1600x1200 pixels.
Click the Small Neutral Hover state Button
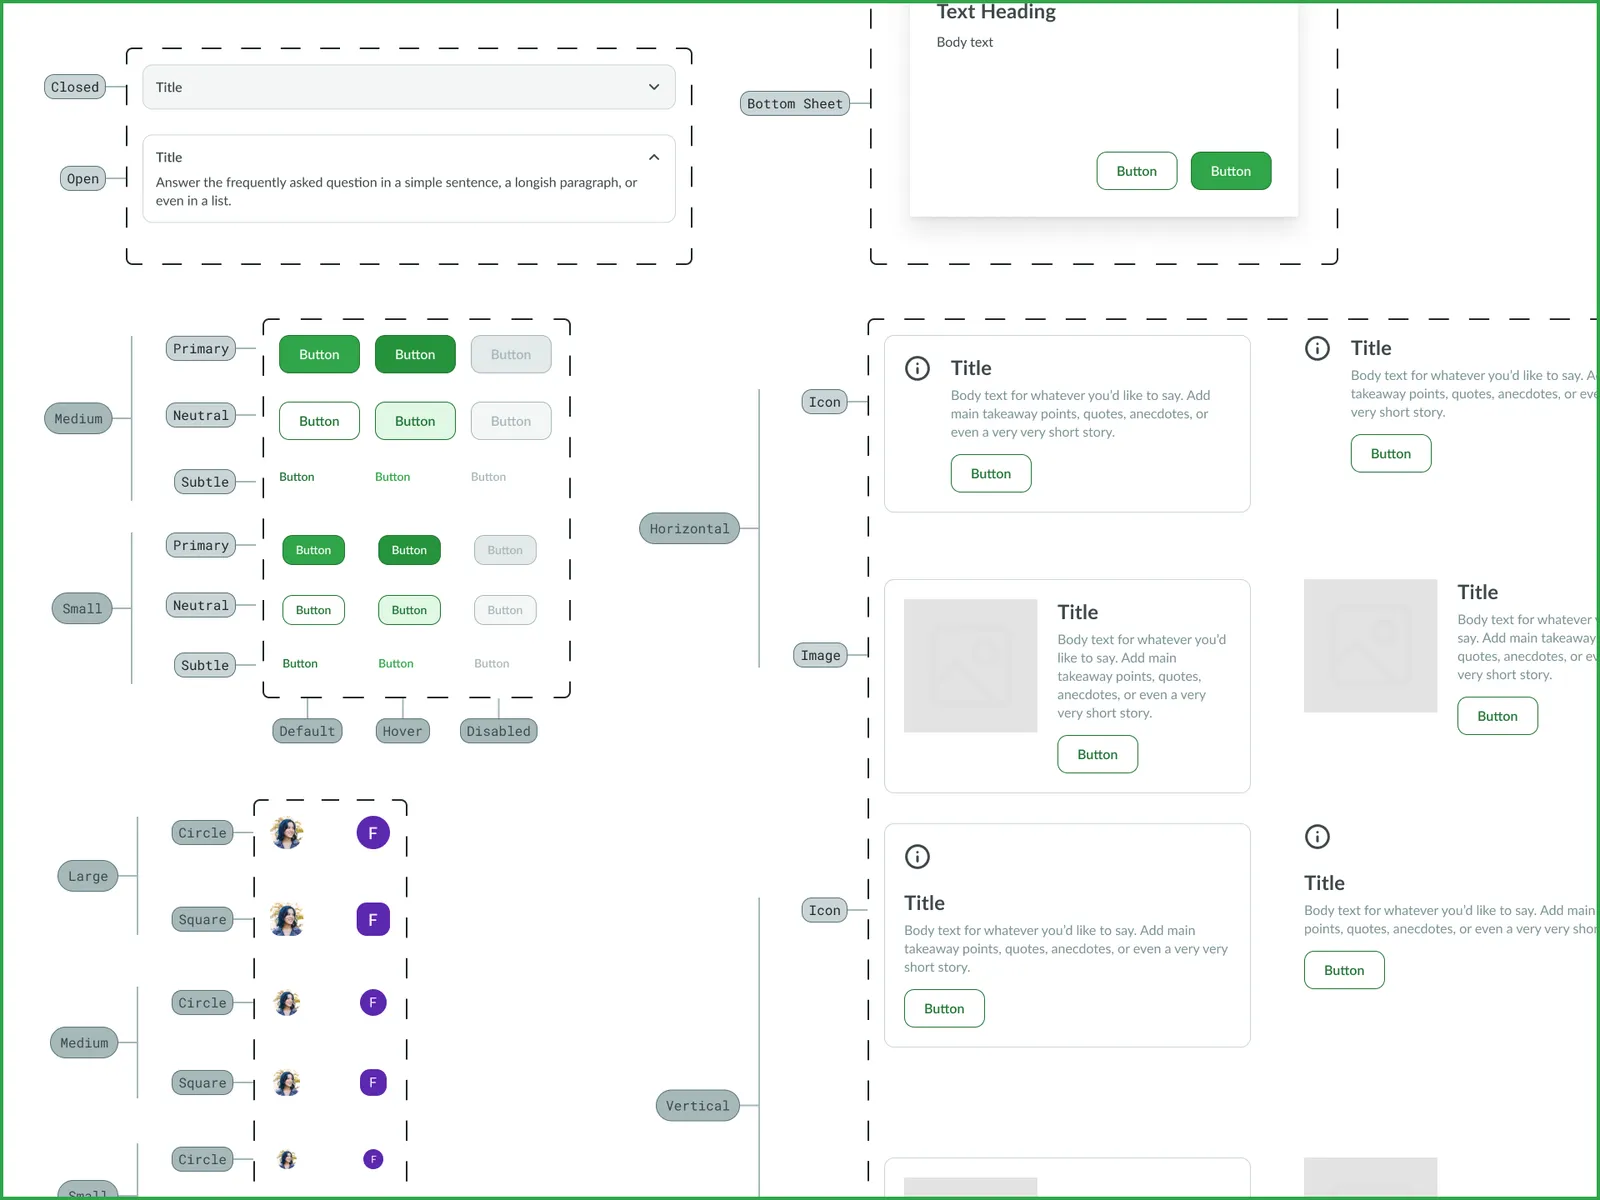[x=409, y=610]
